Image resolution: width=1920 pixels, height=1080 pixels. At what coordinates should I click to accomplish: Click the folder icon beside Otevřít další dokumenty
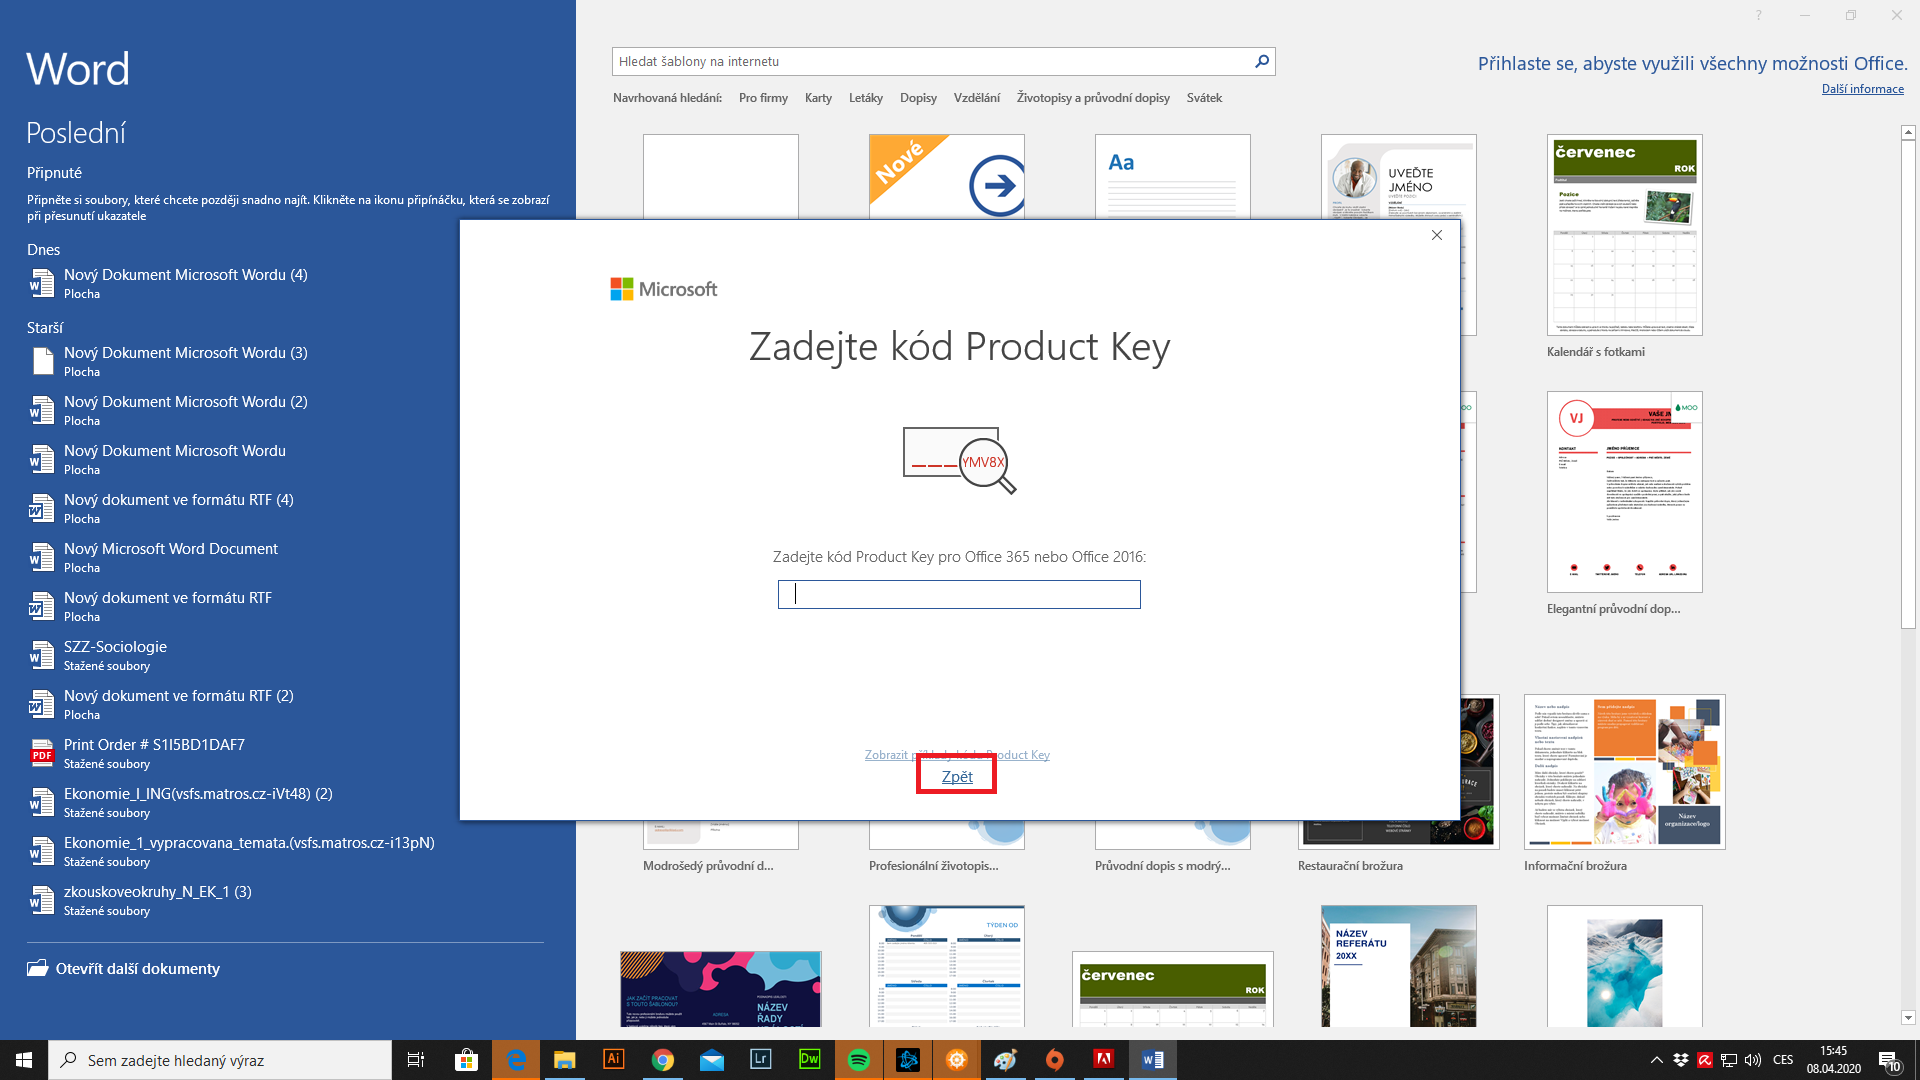(x=38, y=968)
